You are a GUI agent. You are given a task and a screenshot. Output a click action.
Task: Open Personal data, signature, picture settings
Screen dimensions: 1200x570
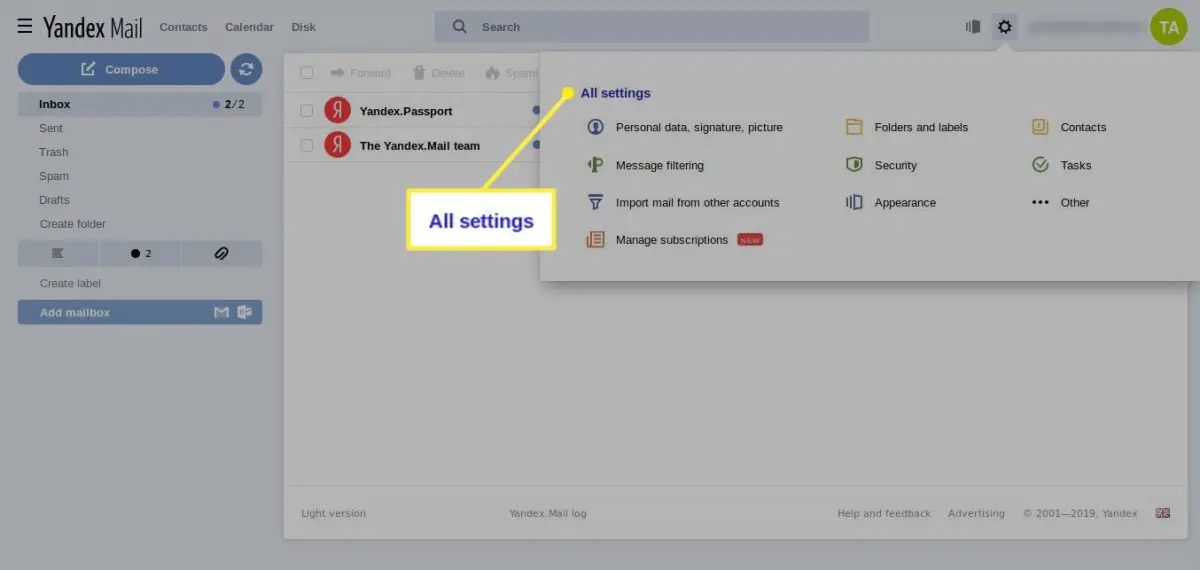699,127
